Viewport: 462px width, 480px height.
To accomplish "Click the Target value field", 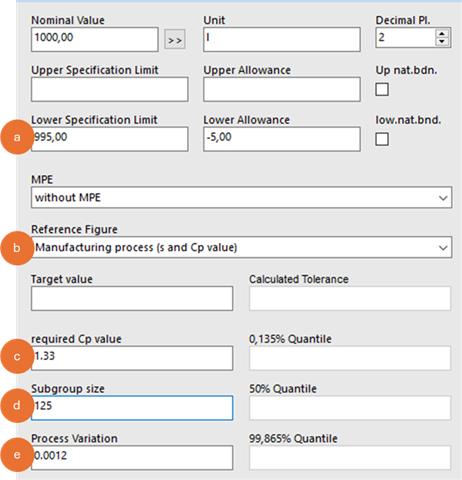I will point(132,298).
